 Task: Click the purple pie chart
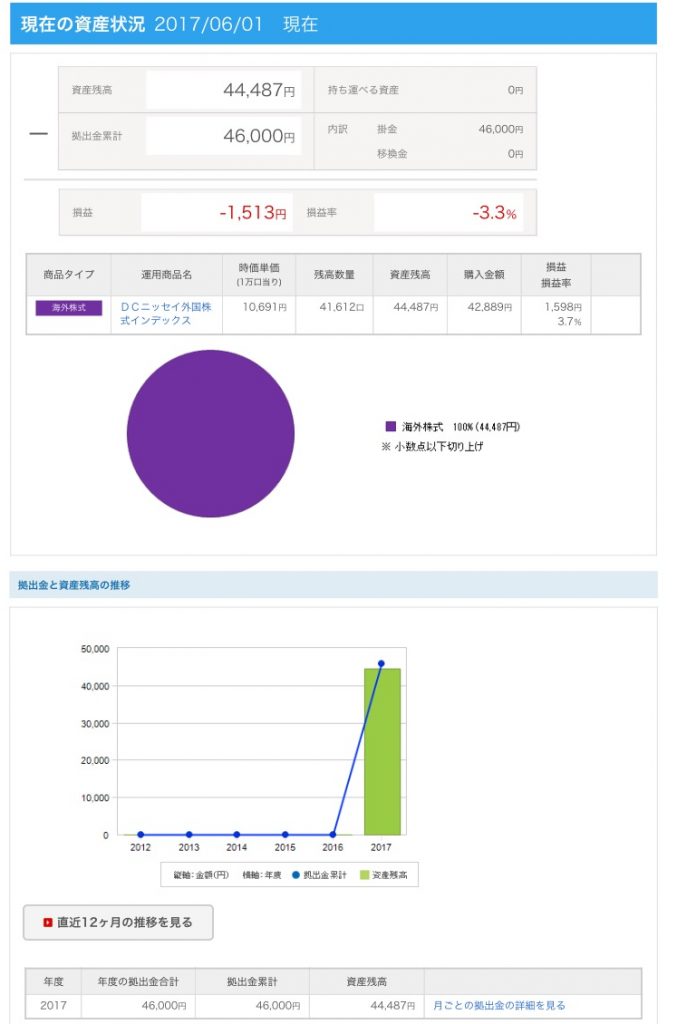point(210,433)
